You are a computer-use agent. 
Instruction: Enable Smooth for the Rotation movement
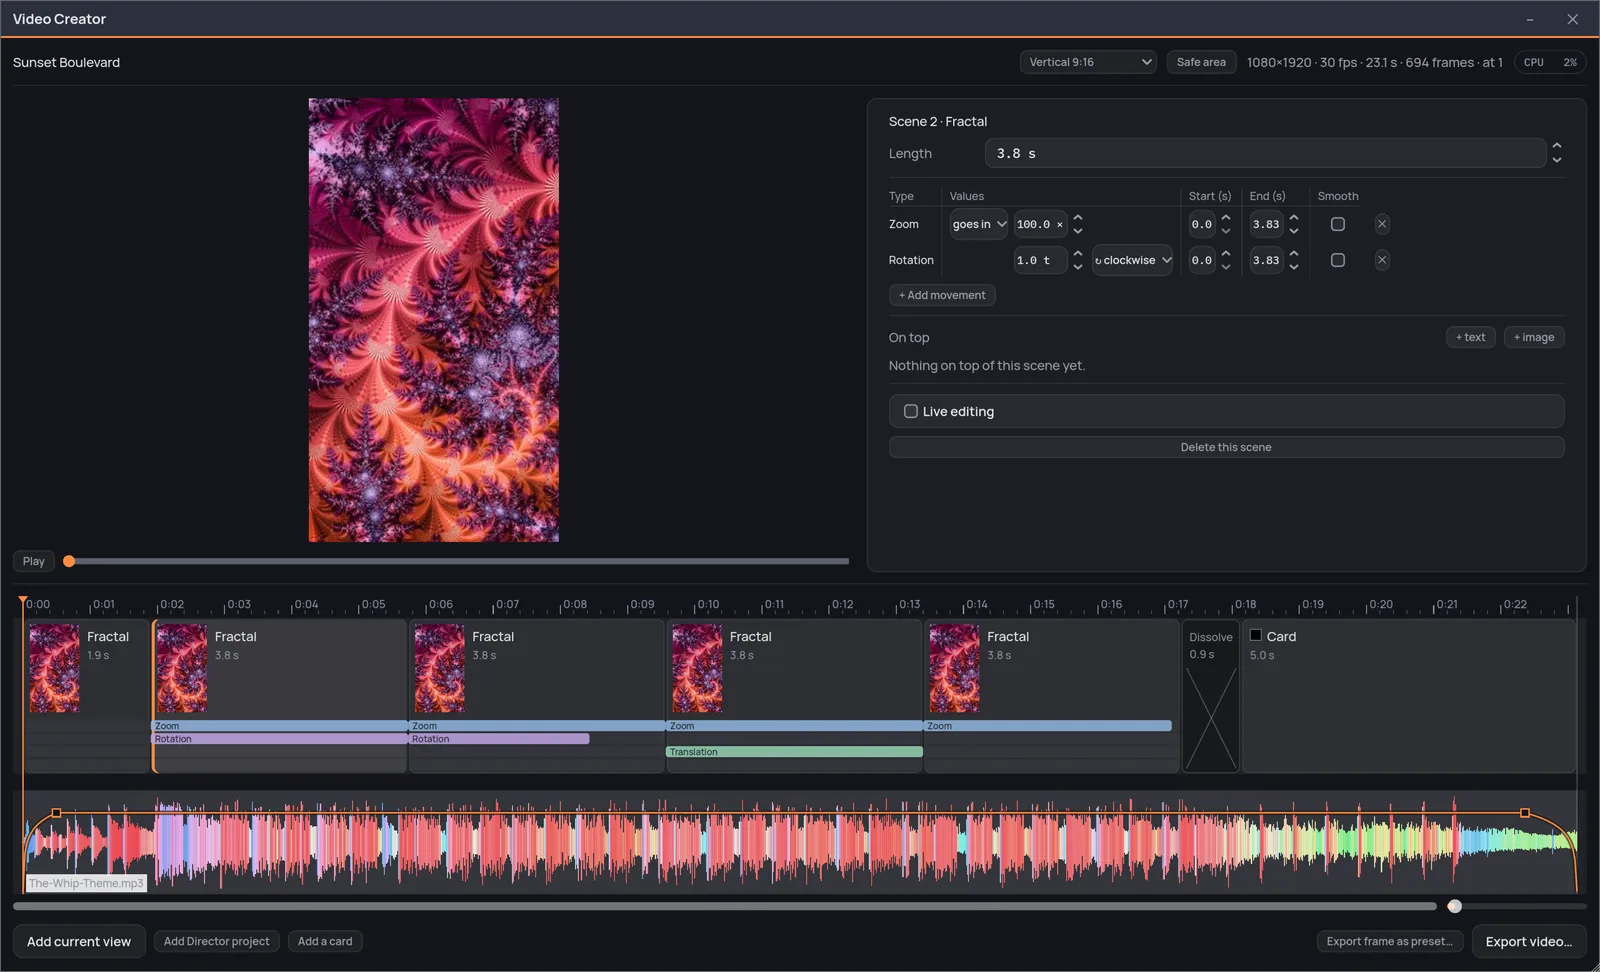[1338, 260]
